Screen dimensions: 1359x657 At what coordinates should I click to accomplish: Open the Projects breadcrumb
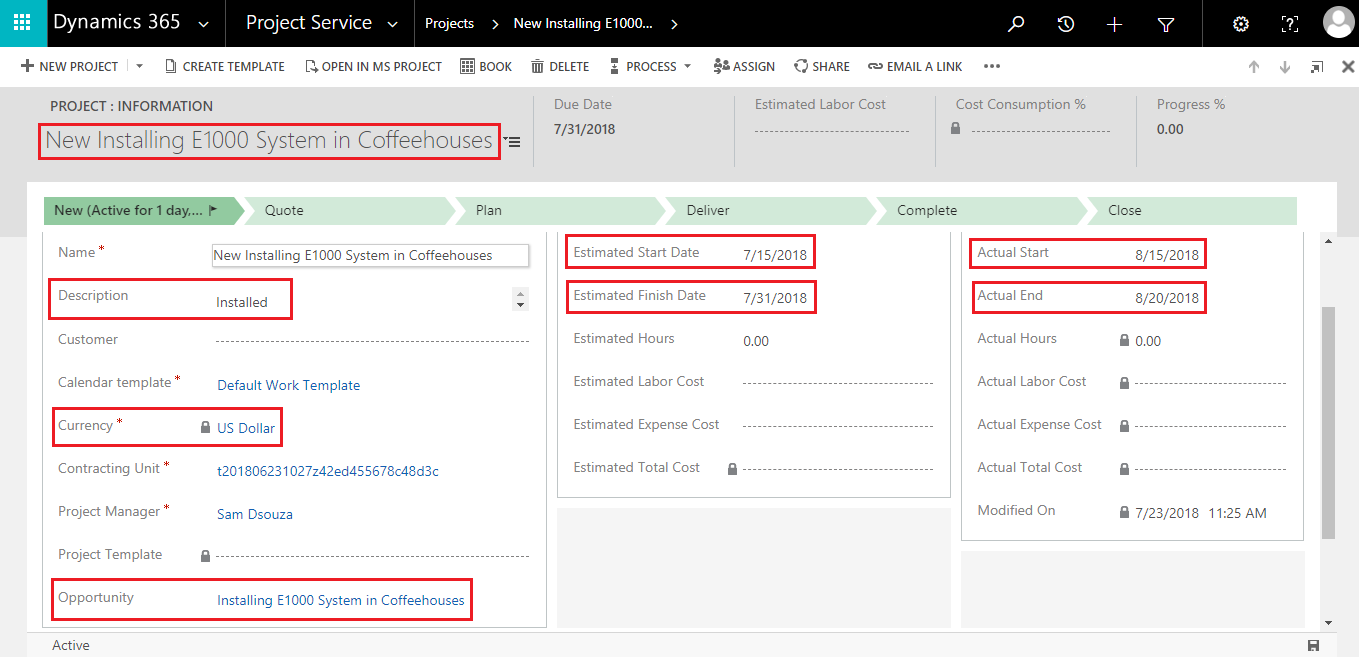point(449,23)
